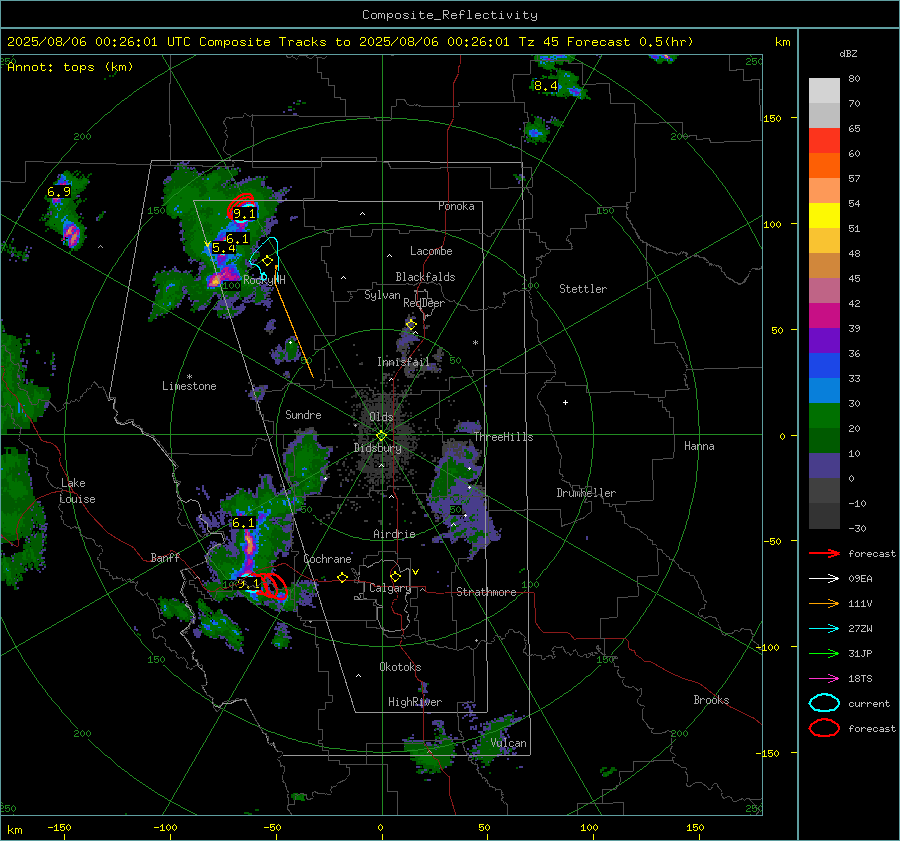This screenshot has height=841, width=900.
Task: Click the red forecast arrow in legend
Action: (x=824, y=553)
